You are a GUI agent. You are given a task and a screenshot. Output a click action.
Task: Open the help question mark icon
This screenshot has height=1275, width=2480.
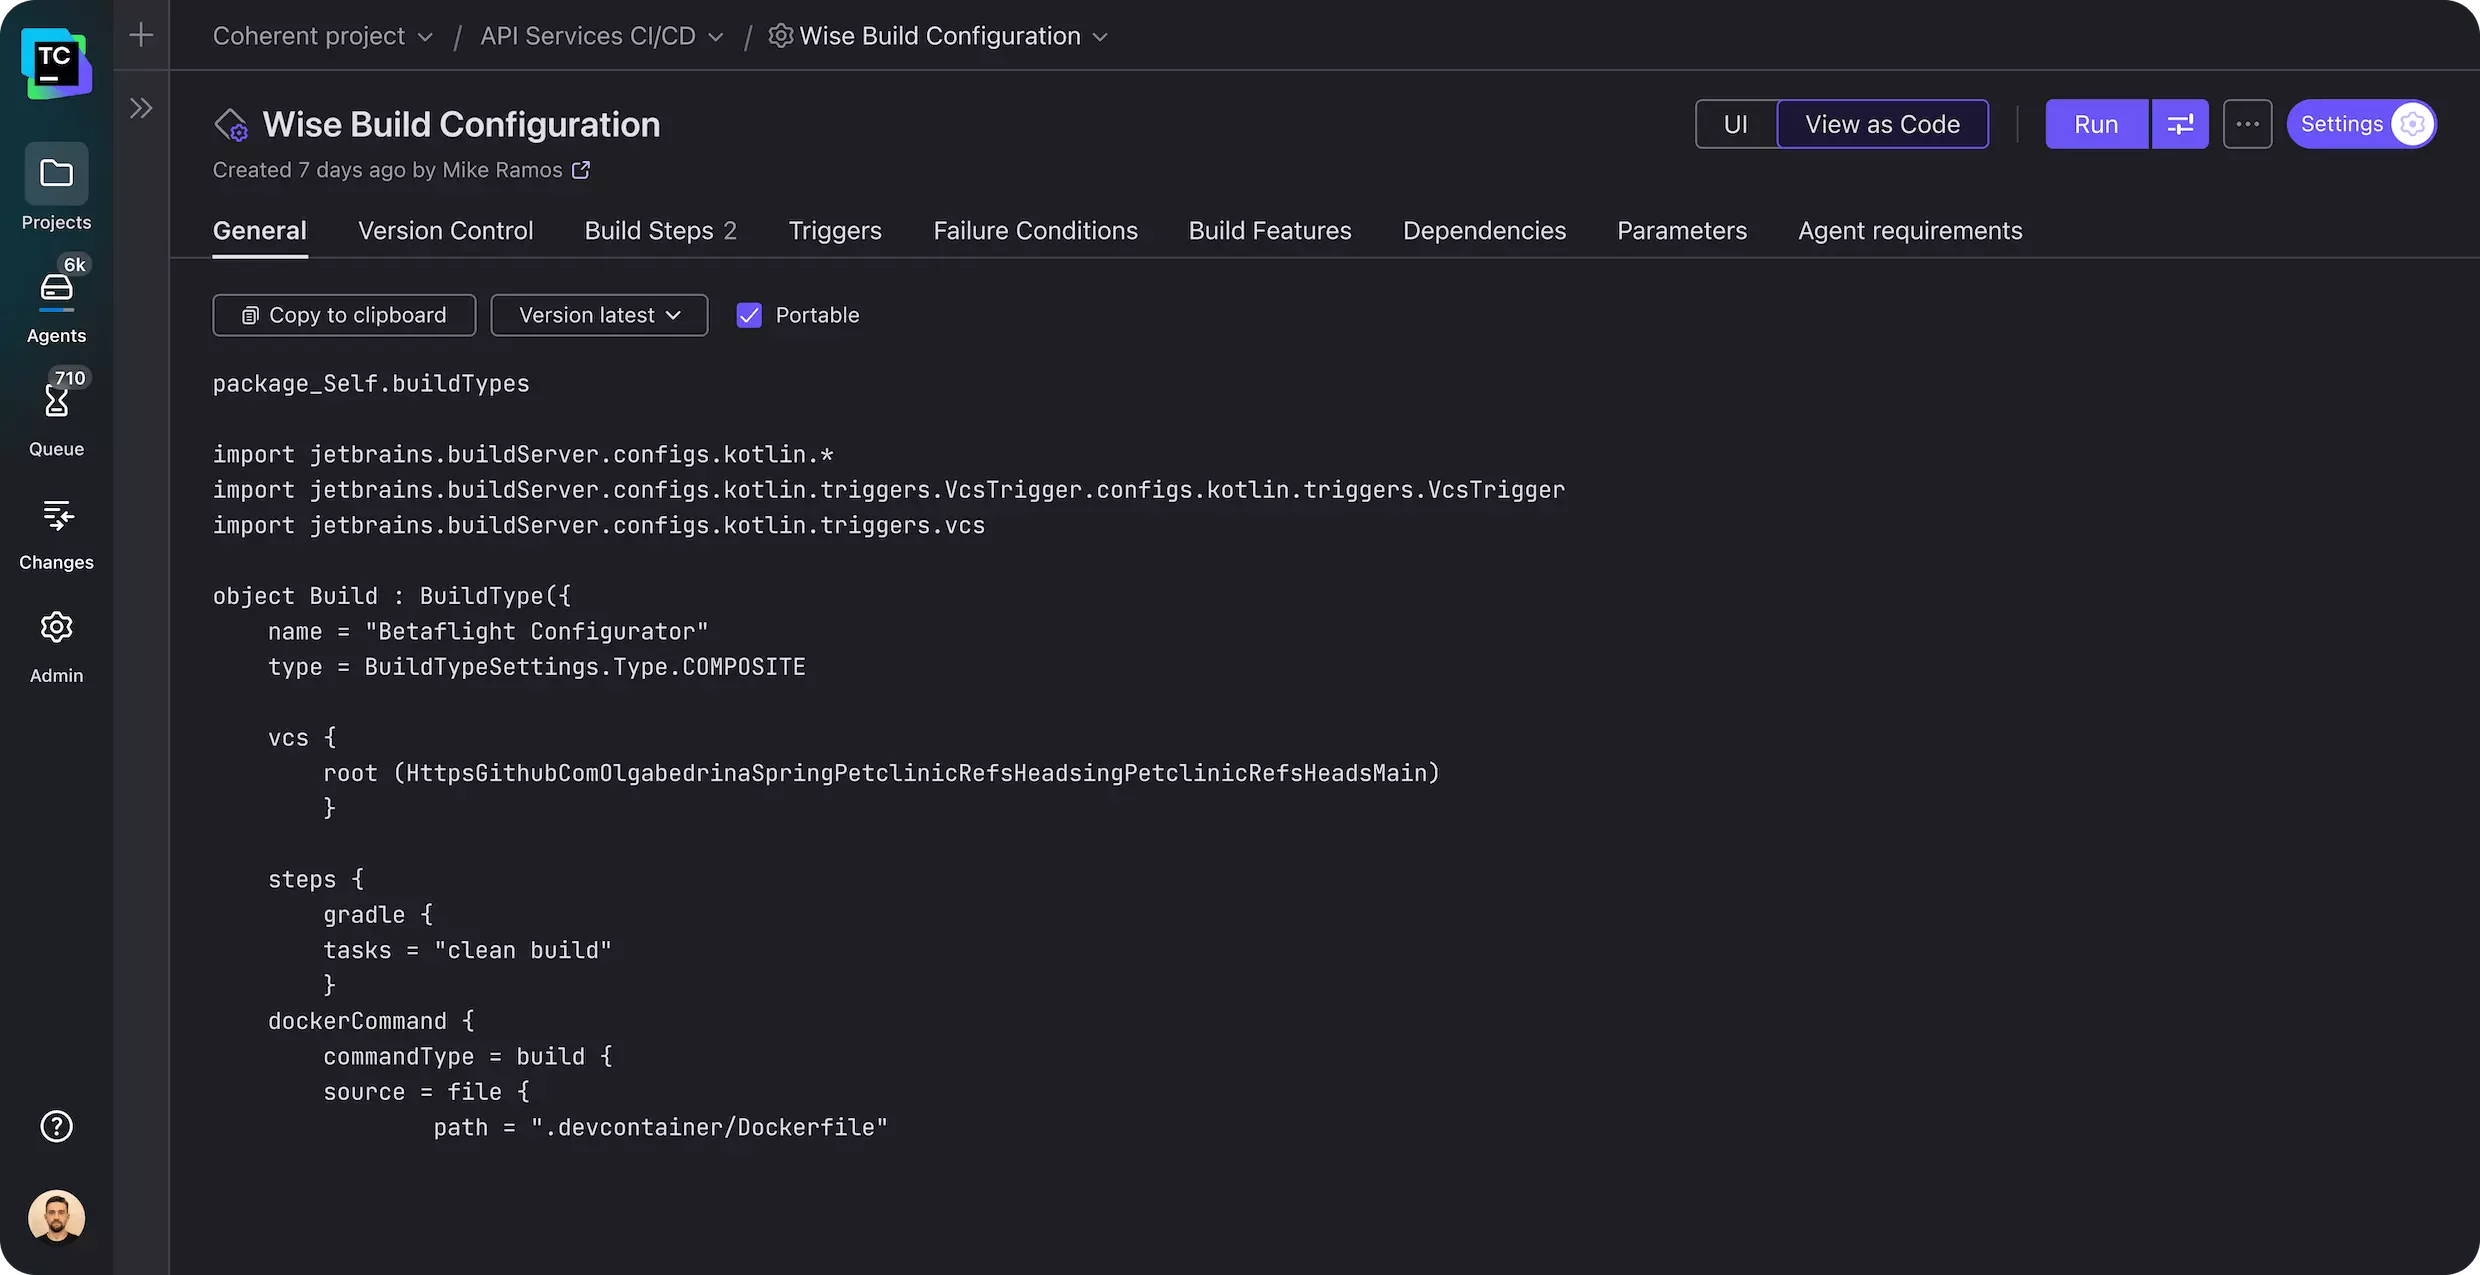(56, 1126)
